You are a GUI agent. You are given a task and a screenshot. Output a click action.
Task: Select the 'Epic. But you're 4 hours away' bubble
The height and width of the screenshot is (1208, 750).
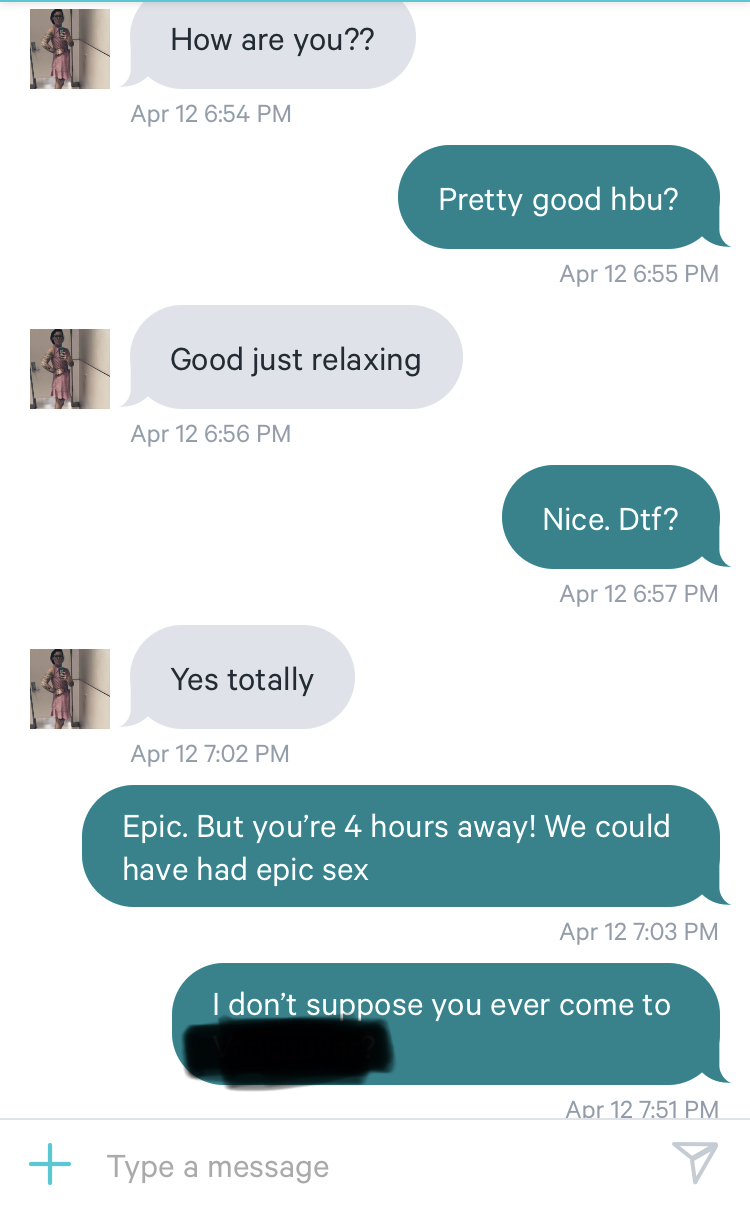tap(404, 846)
